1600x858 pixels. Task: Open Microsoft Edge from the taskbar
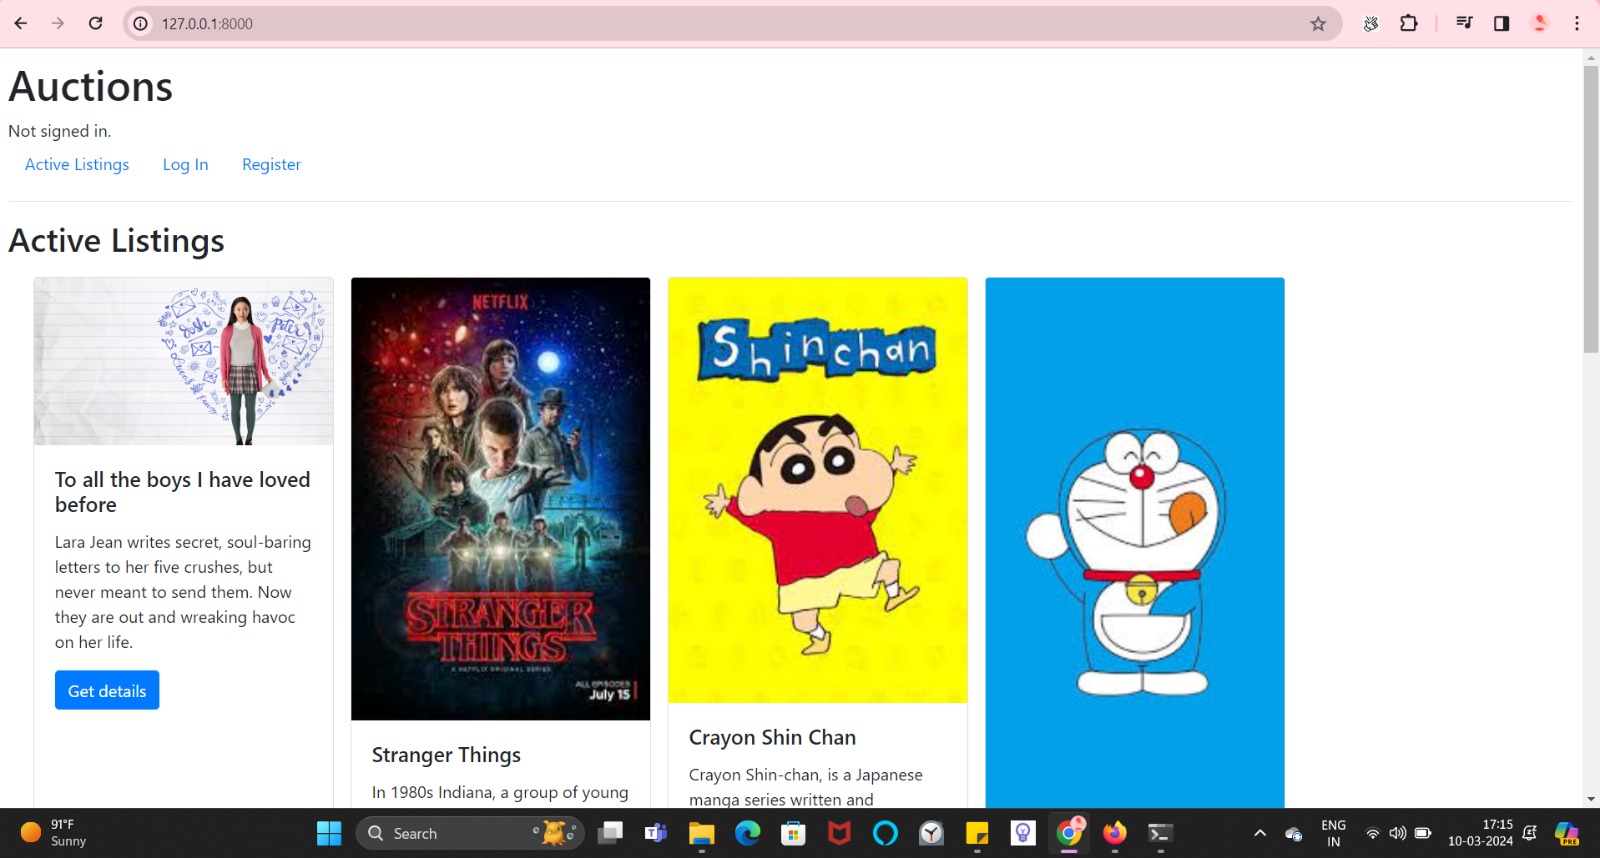coord(748,833)
